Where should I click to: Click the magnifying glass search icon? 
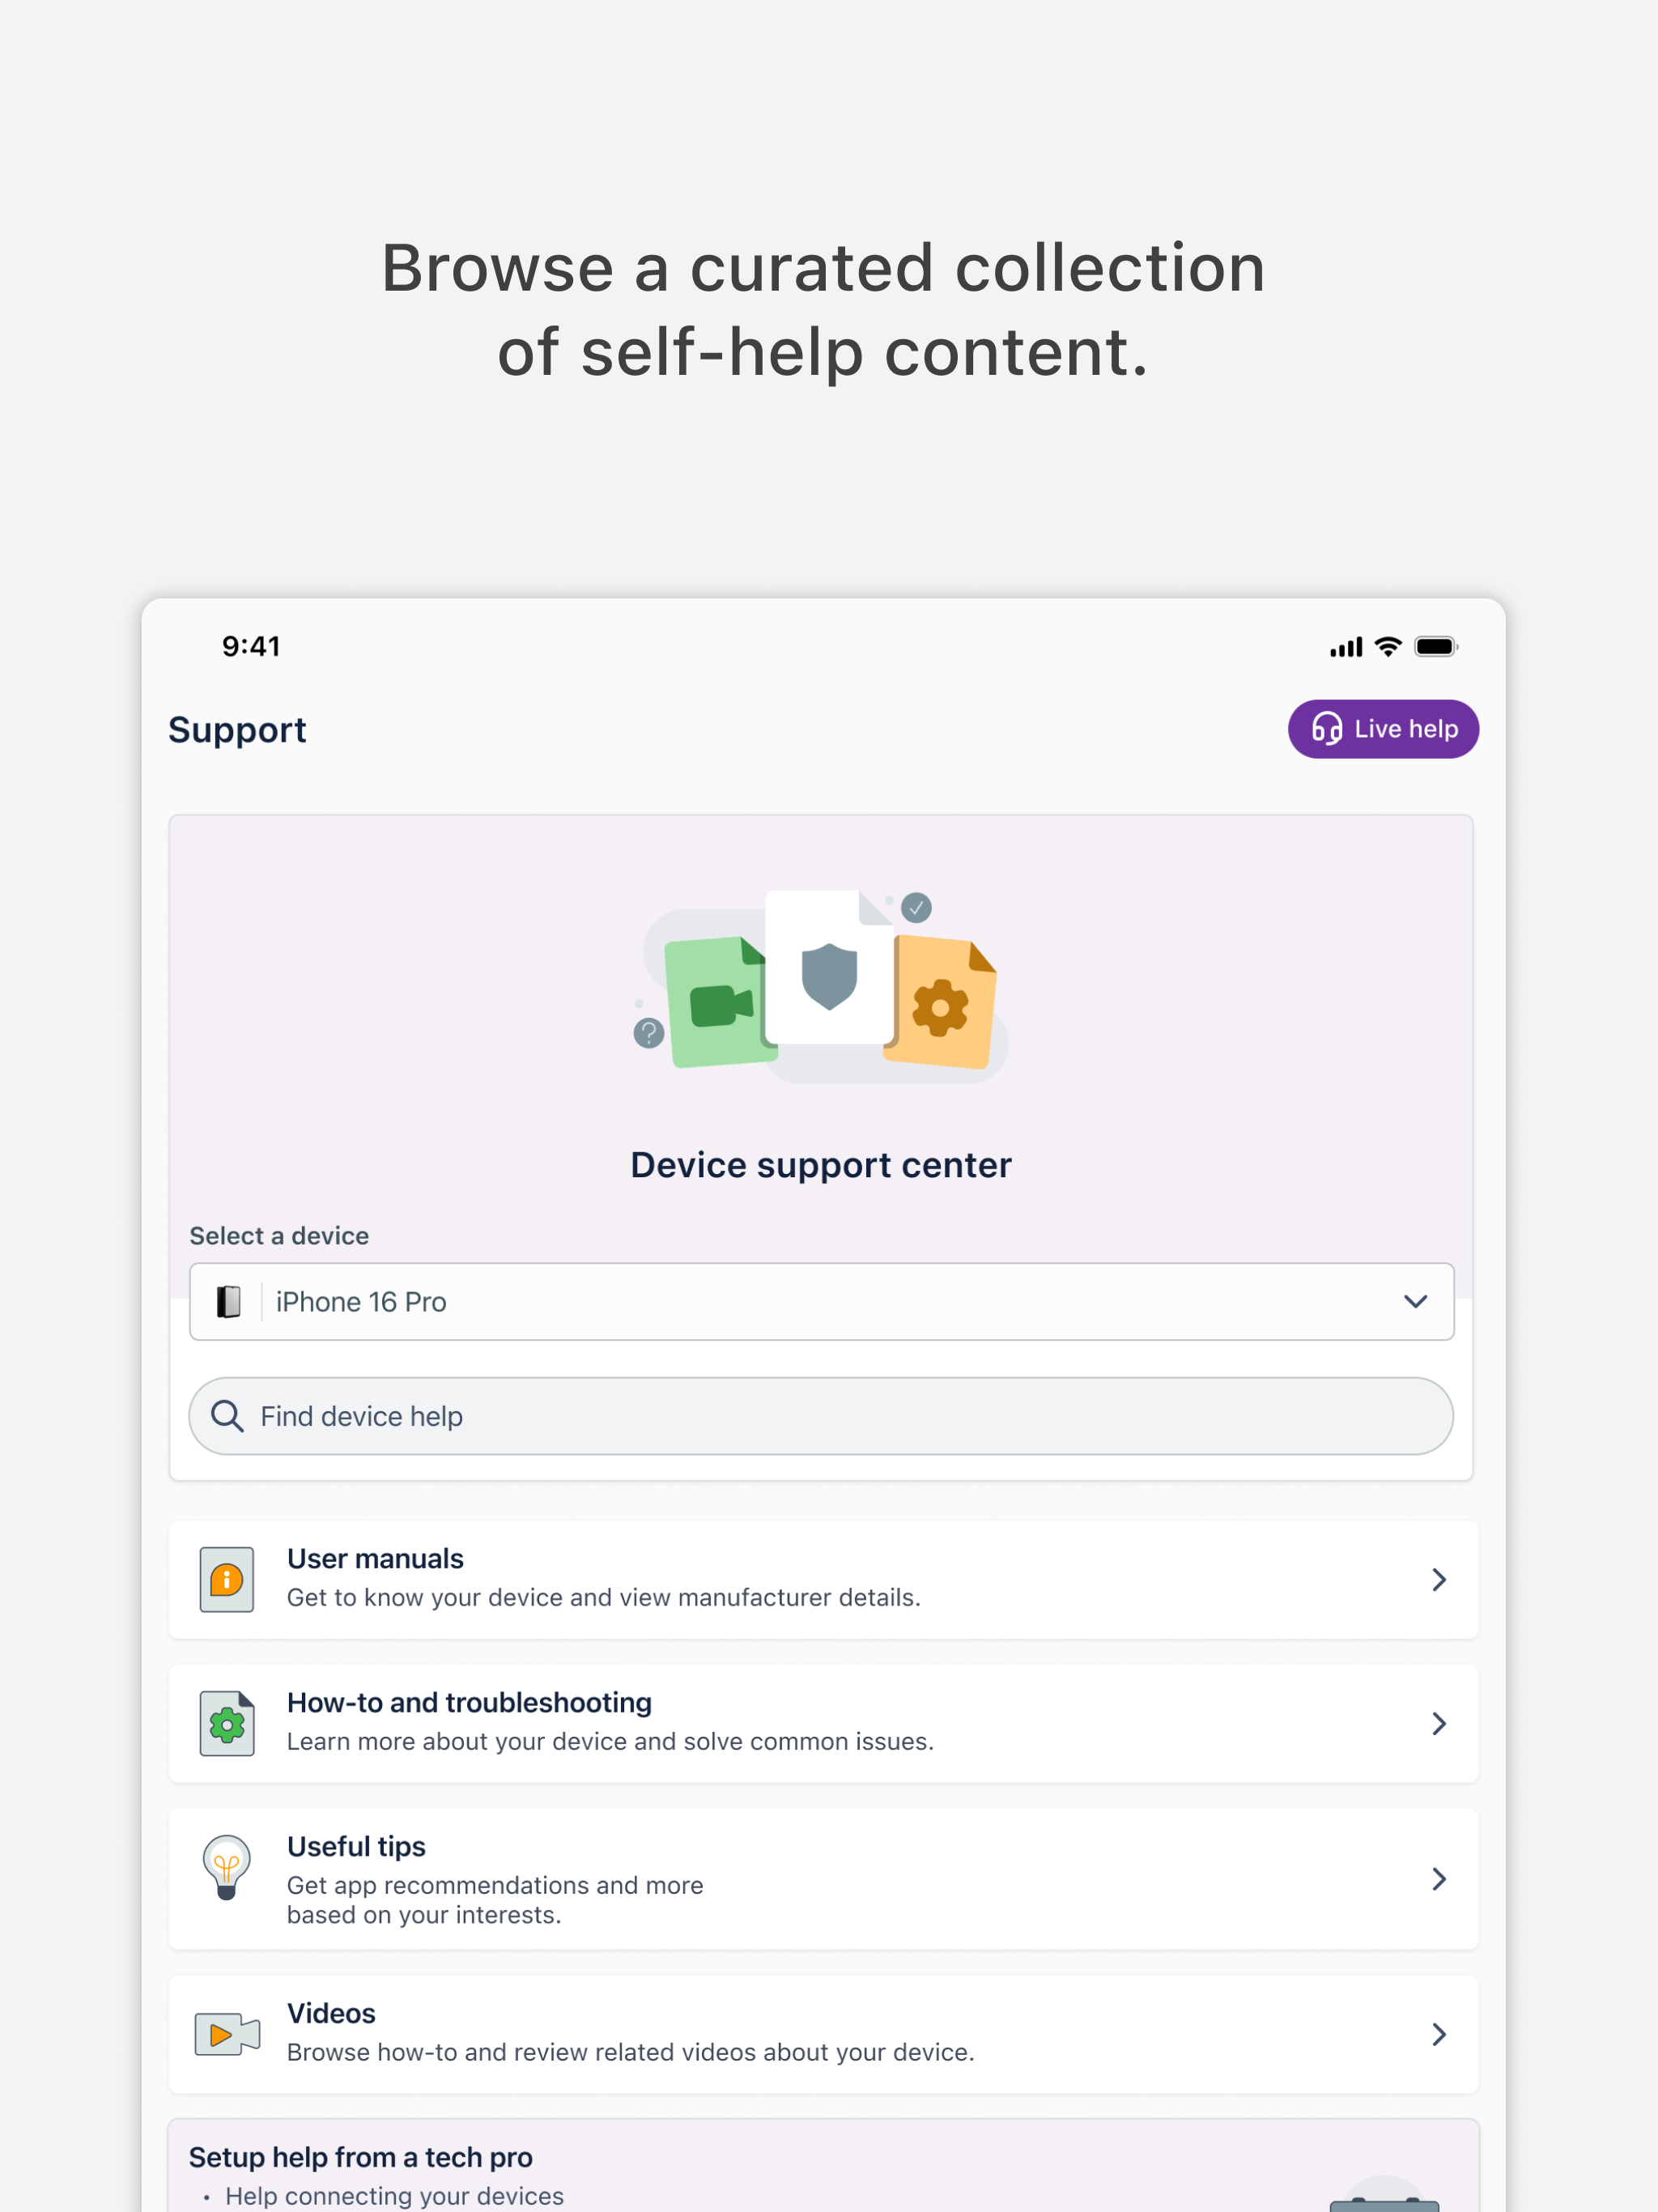[226, 1416]
